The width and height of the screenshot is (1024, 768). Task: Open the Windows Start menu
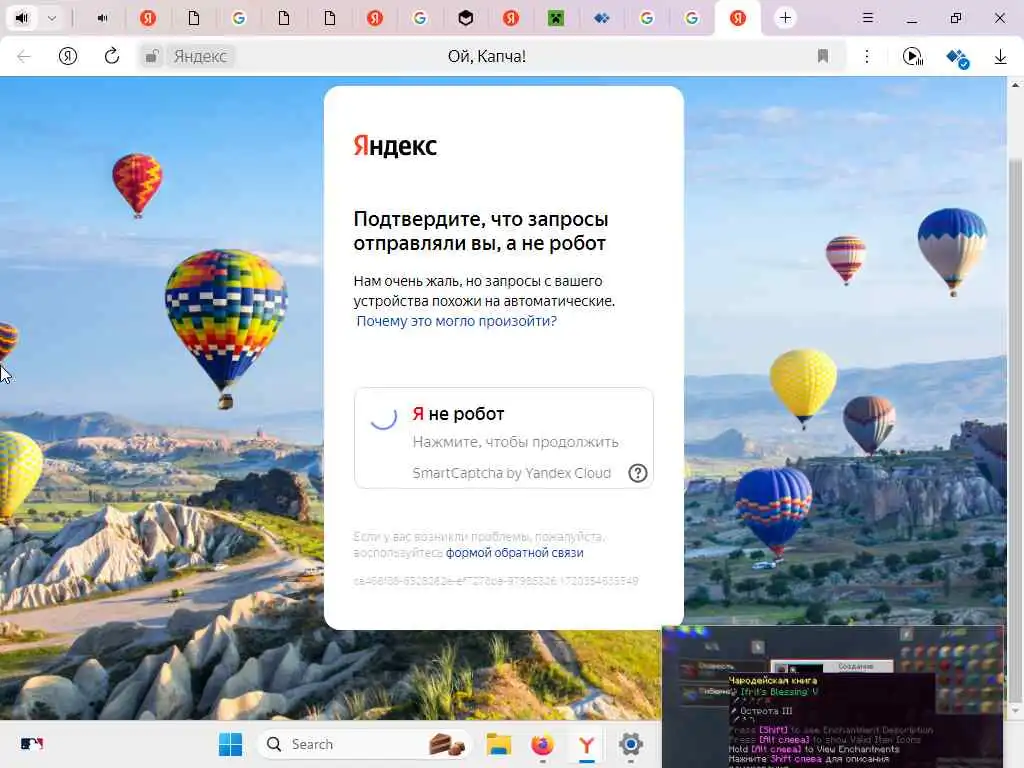click(x=230, y=744)
